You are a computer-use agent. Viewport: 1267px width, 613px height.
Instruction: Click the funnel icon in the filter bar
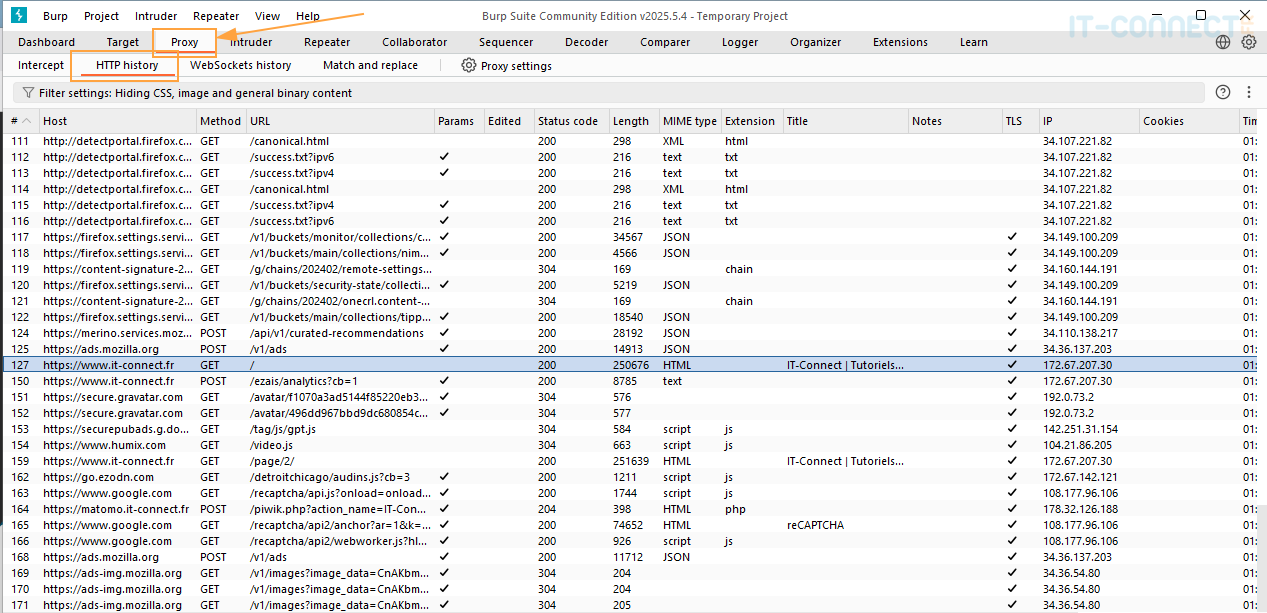click(x=28, y=93)
